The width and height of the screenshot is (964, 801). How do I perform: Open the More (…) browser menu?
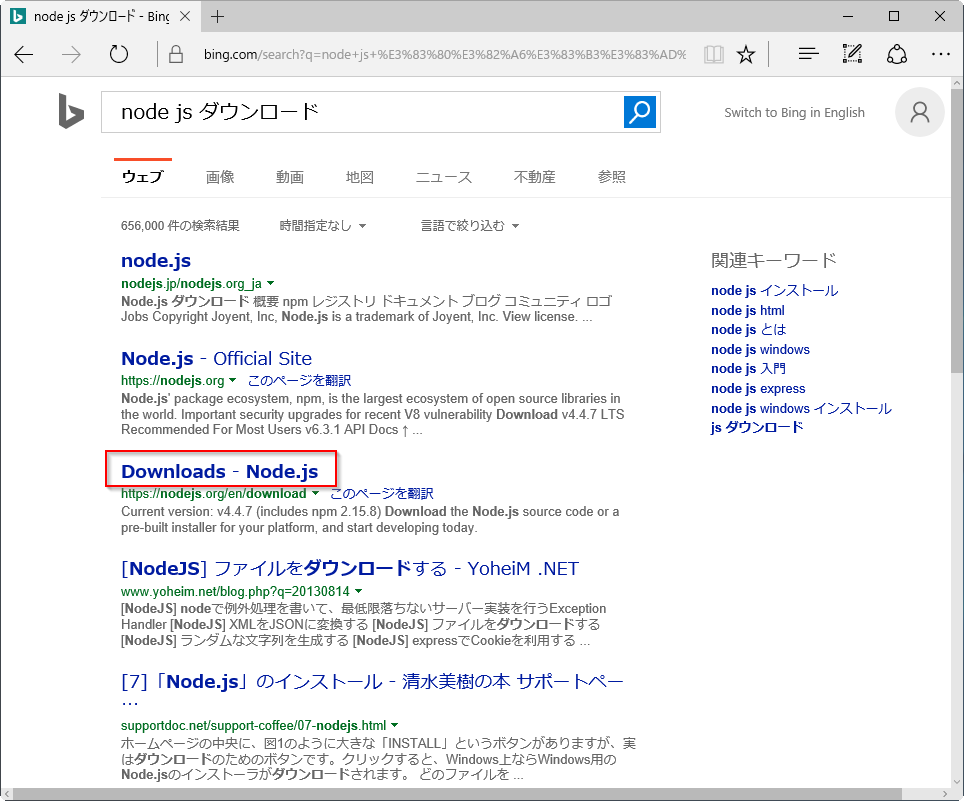click(941, 54)
